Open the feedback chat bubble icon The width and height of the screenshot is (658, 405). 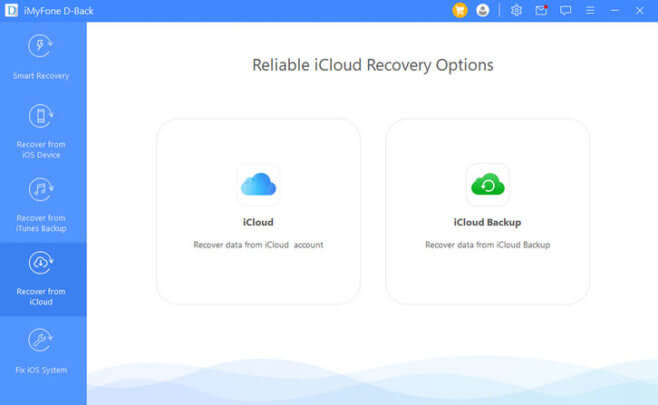[x=566, y=10]
